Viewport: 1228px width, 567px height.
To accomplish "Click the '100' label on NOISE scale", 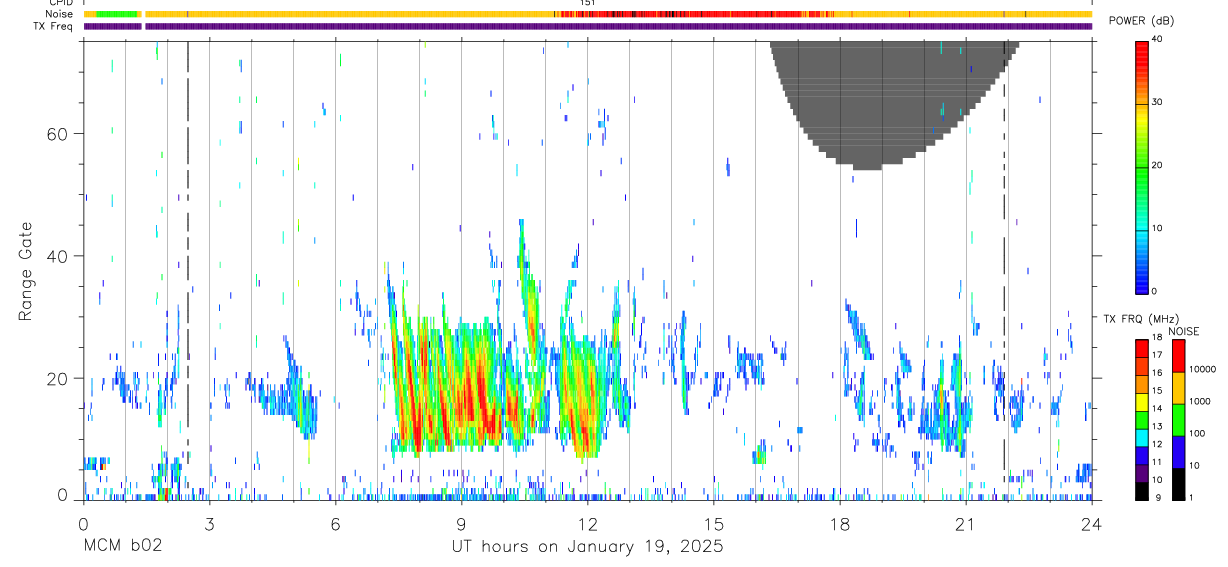I will [1199, 433].
